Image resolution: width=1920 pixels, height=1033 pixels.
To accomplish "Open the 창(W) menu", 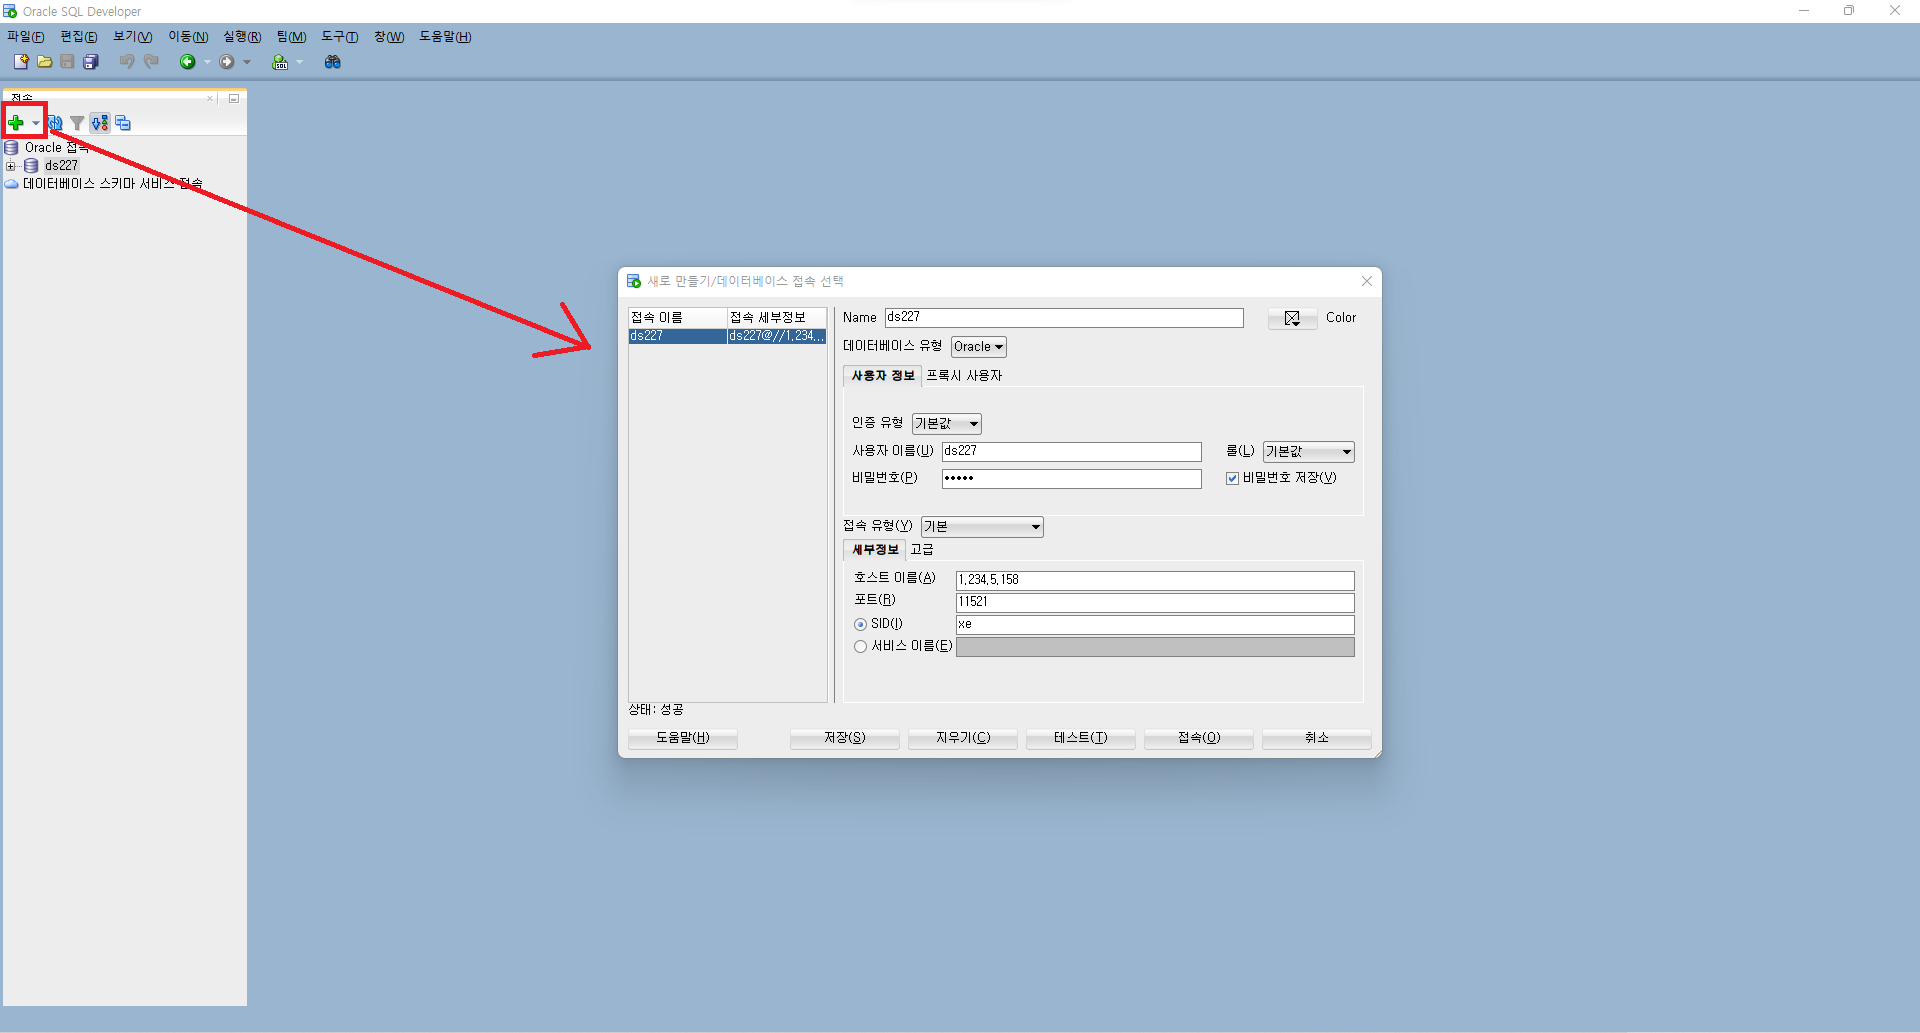I will (389, 37).
